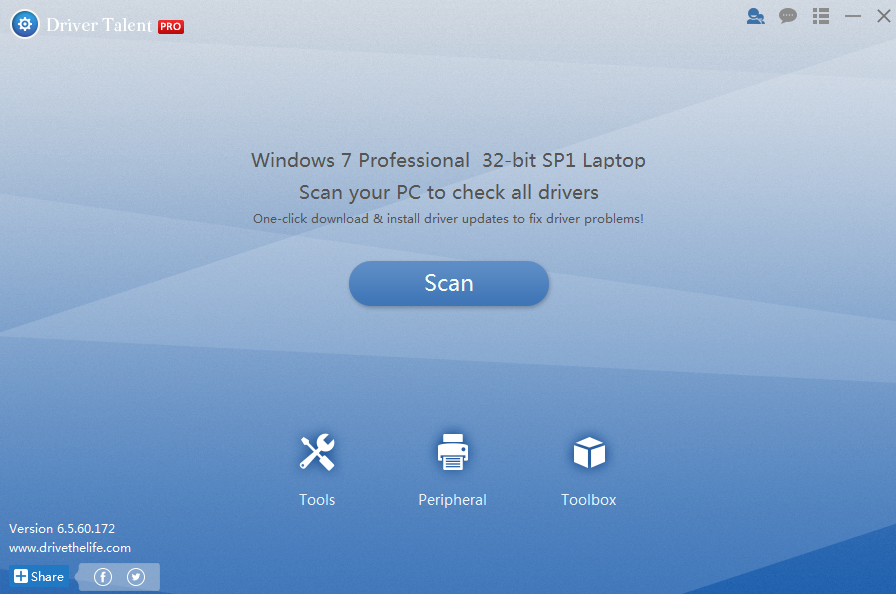Click the Toolbox label

click(589, 500)
